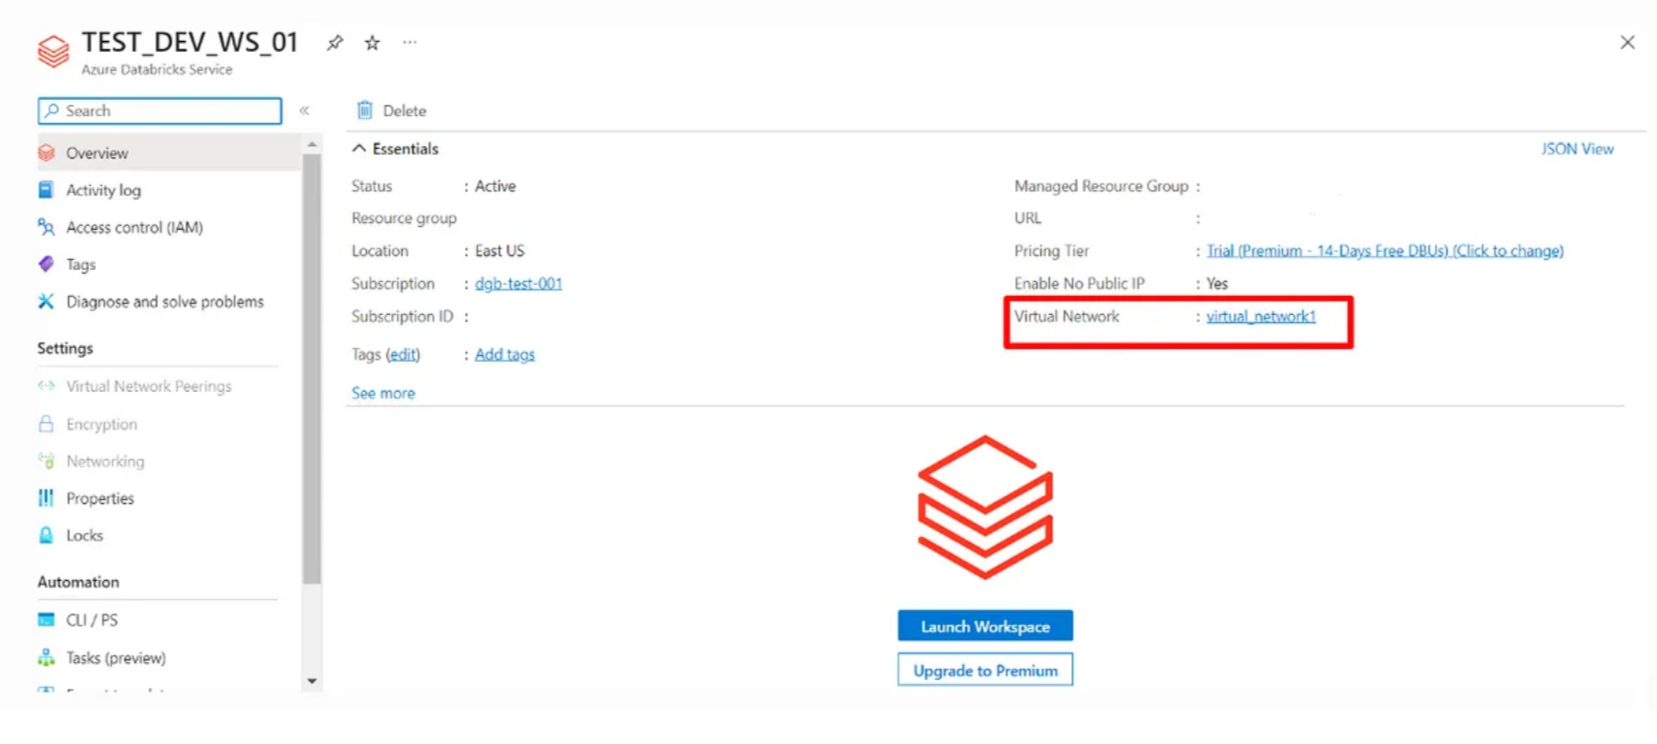Collapse the Essentials section

pyautogui.click(x=358, y=148)
